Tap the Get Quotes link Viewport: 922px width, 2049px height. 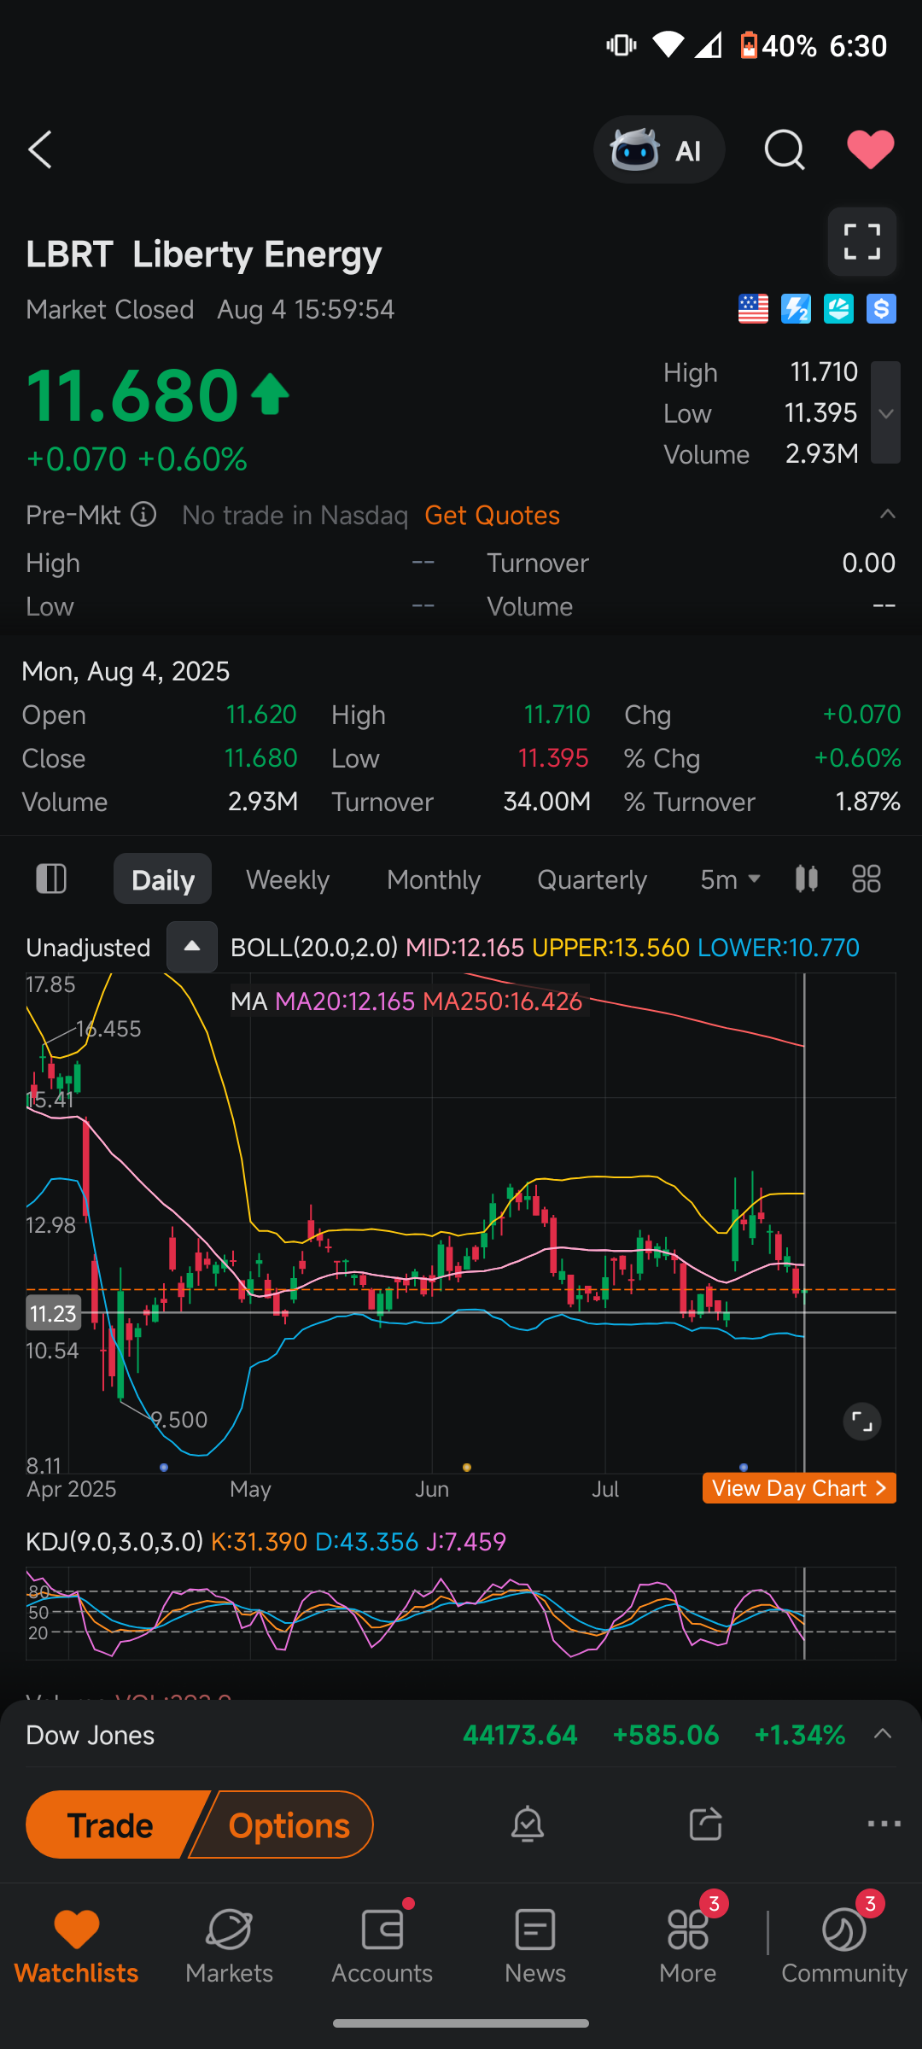point(492,515)
